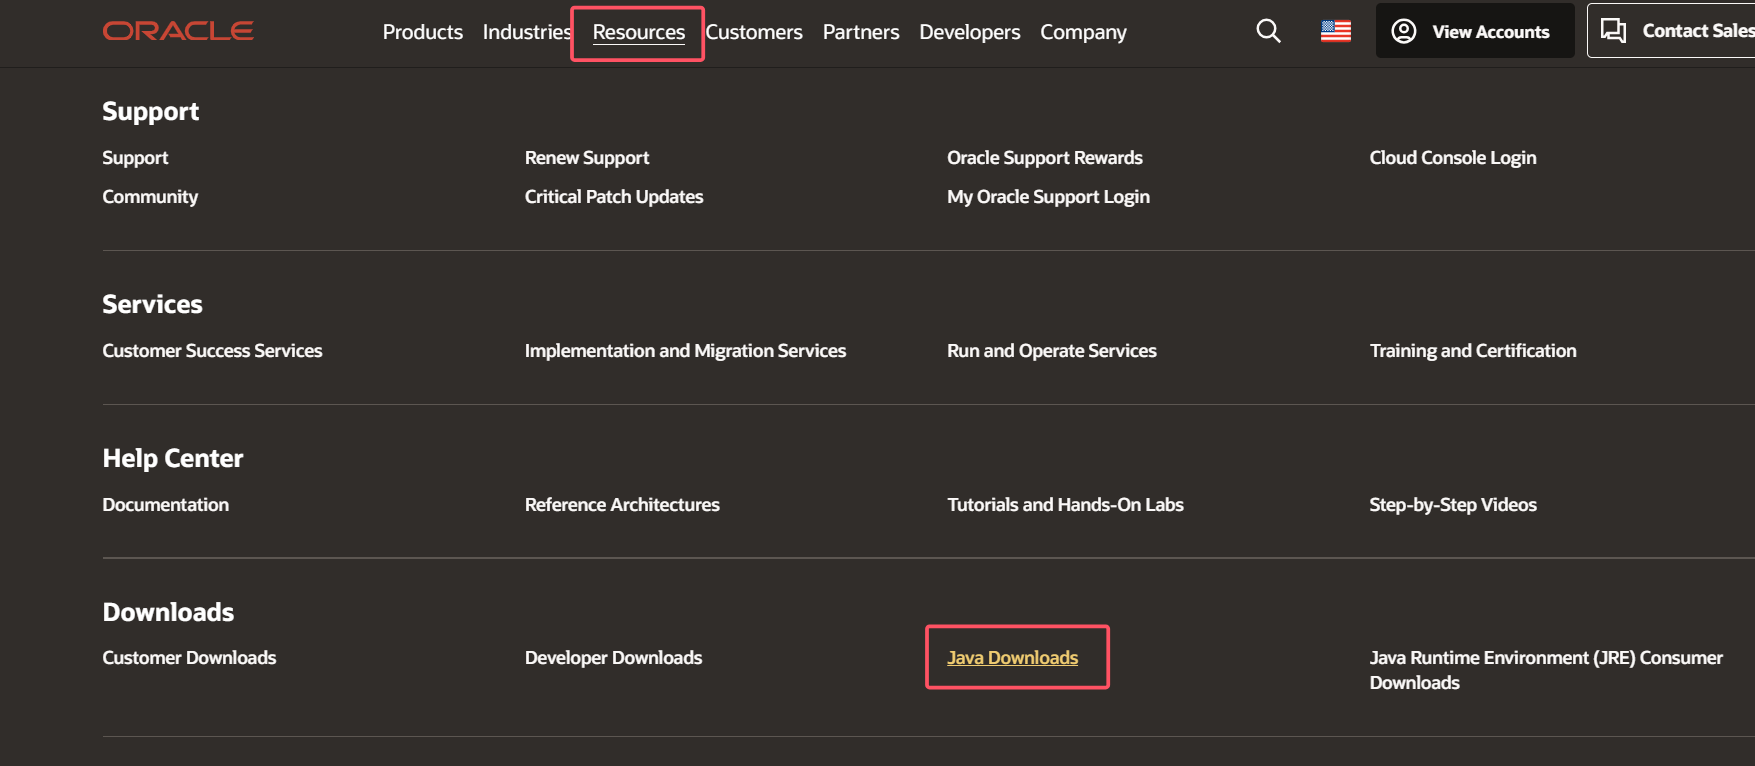Screen dimensions: 1755x766
Task: Open Run and Operate Services
Action: (x=1052, y=351)
